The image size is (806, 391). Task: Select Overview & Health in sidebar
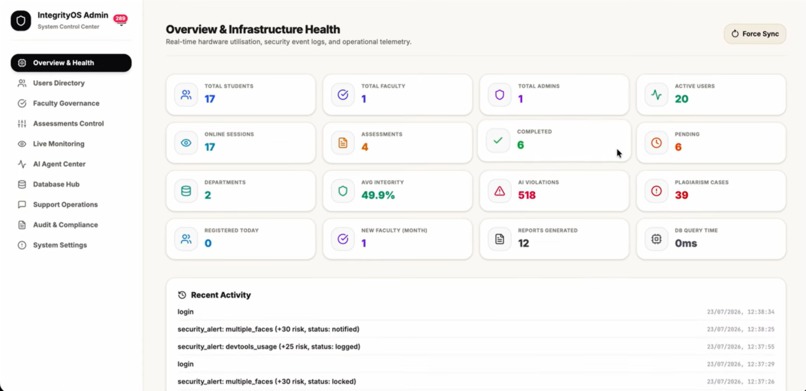(71, 63)
